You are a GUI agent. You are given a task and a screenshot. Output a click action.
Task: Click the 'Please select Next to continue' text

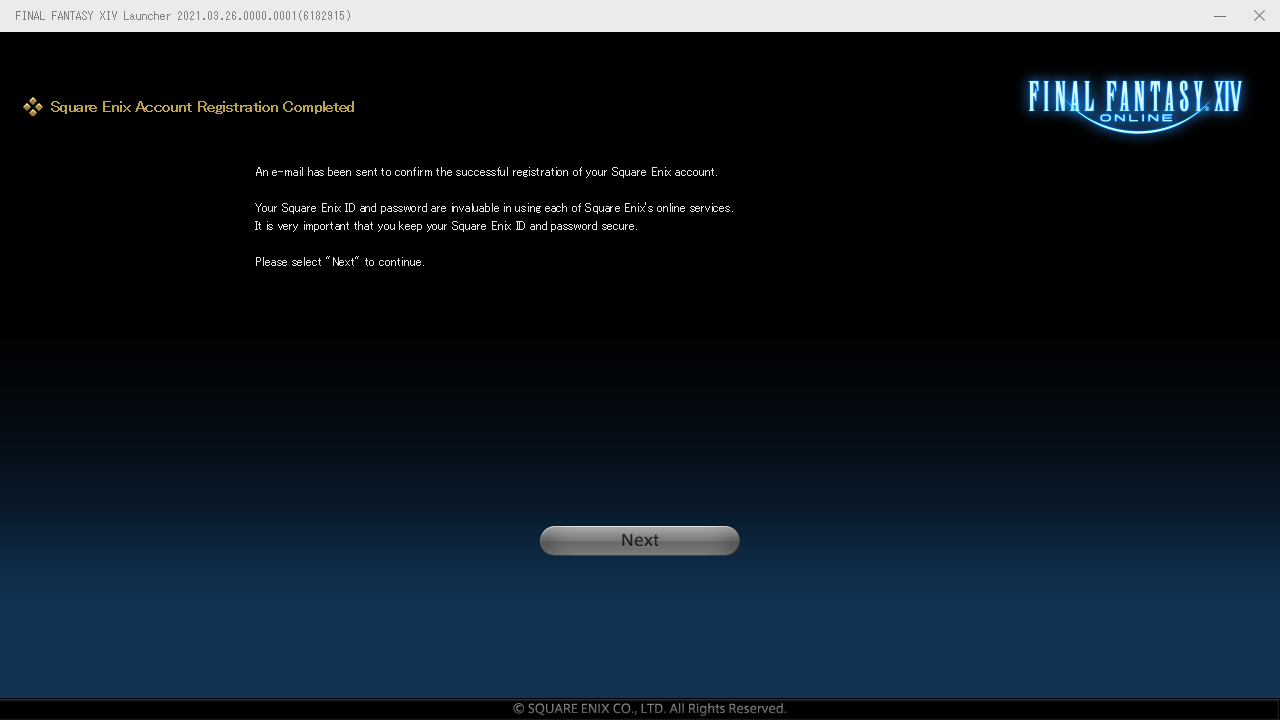340,261
